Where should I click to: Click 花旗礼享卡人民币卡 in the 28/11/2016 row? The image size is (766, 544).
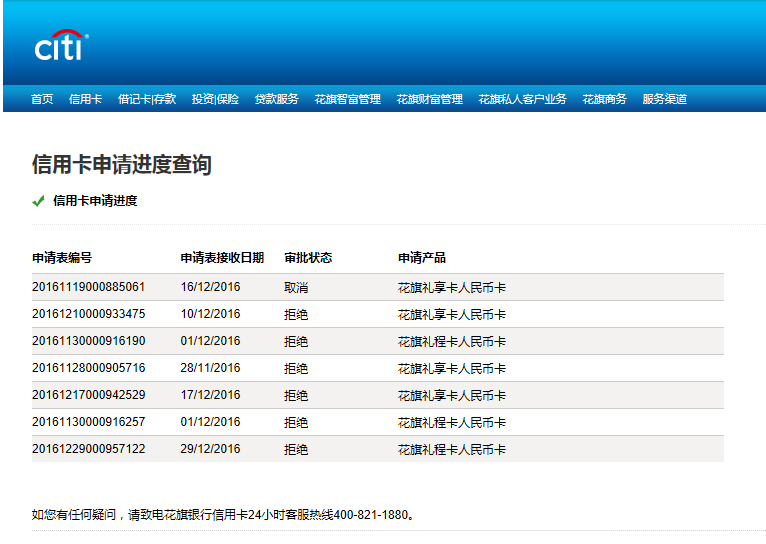(x=452, y=368)
